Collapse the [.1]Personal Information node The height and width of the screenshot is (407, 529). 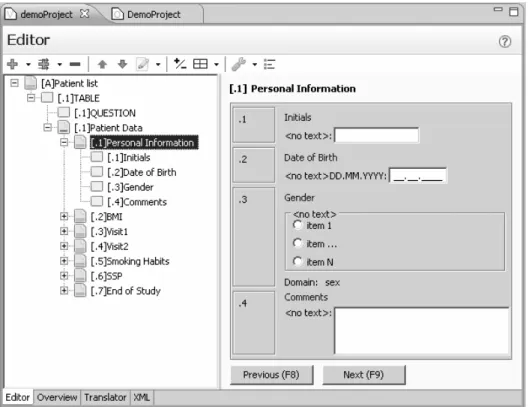(x=64, y=142)
